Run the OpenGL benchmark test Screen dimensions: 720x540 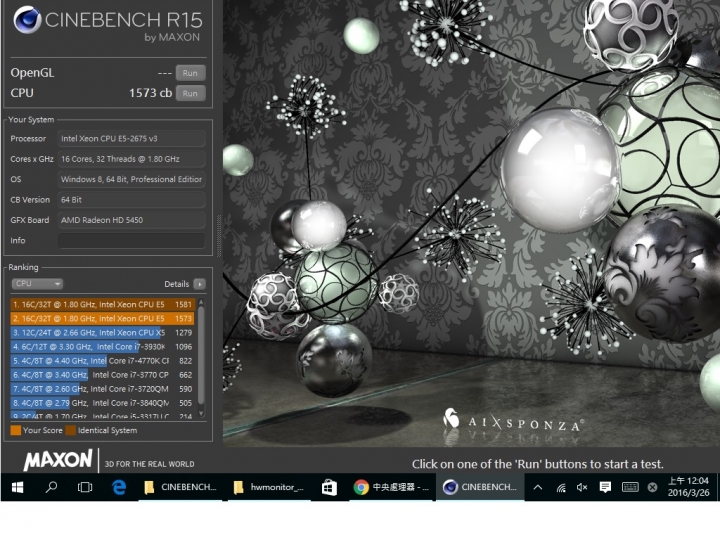pos(190,73)
